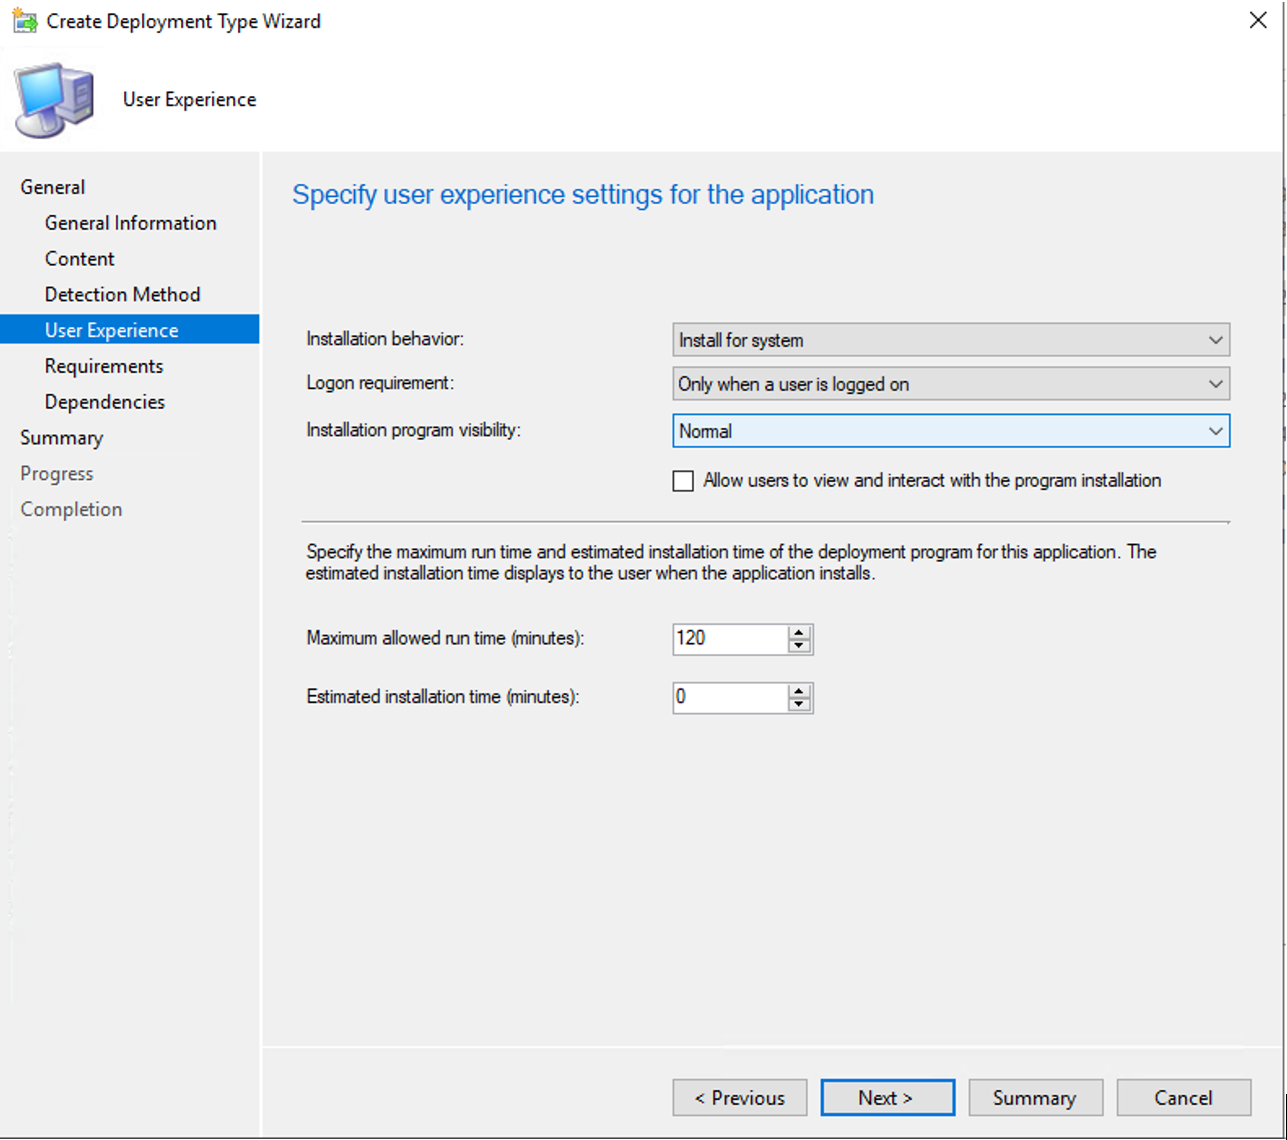
Task: Click the Summary button at bottom
Action: point(1036,1098)
